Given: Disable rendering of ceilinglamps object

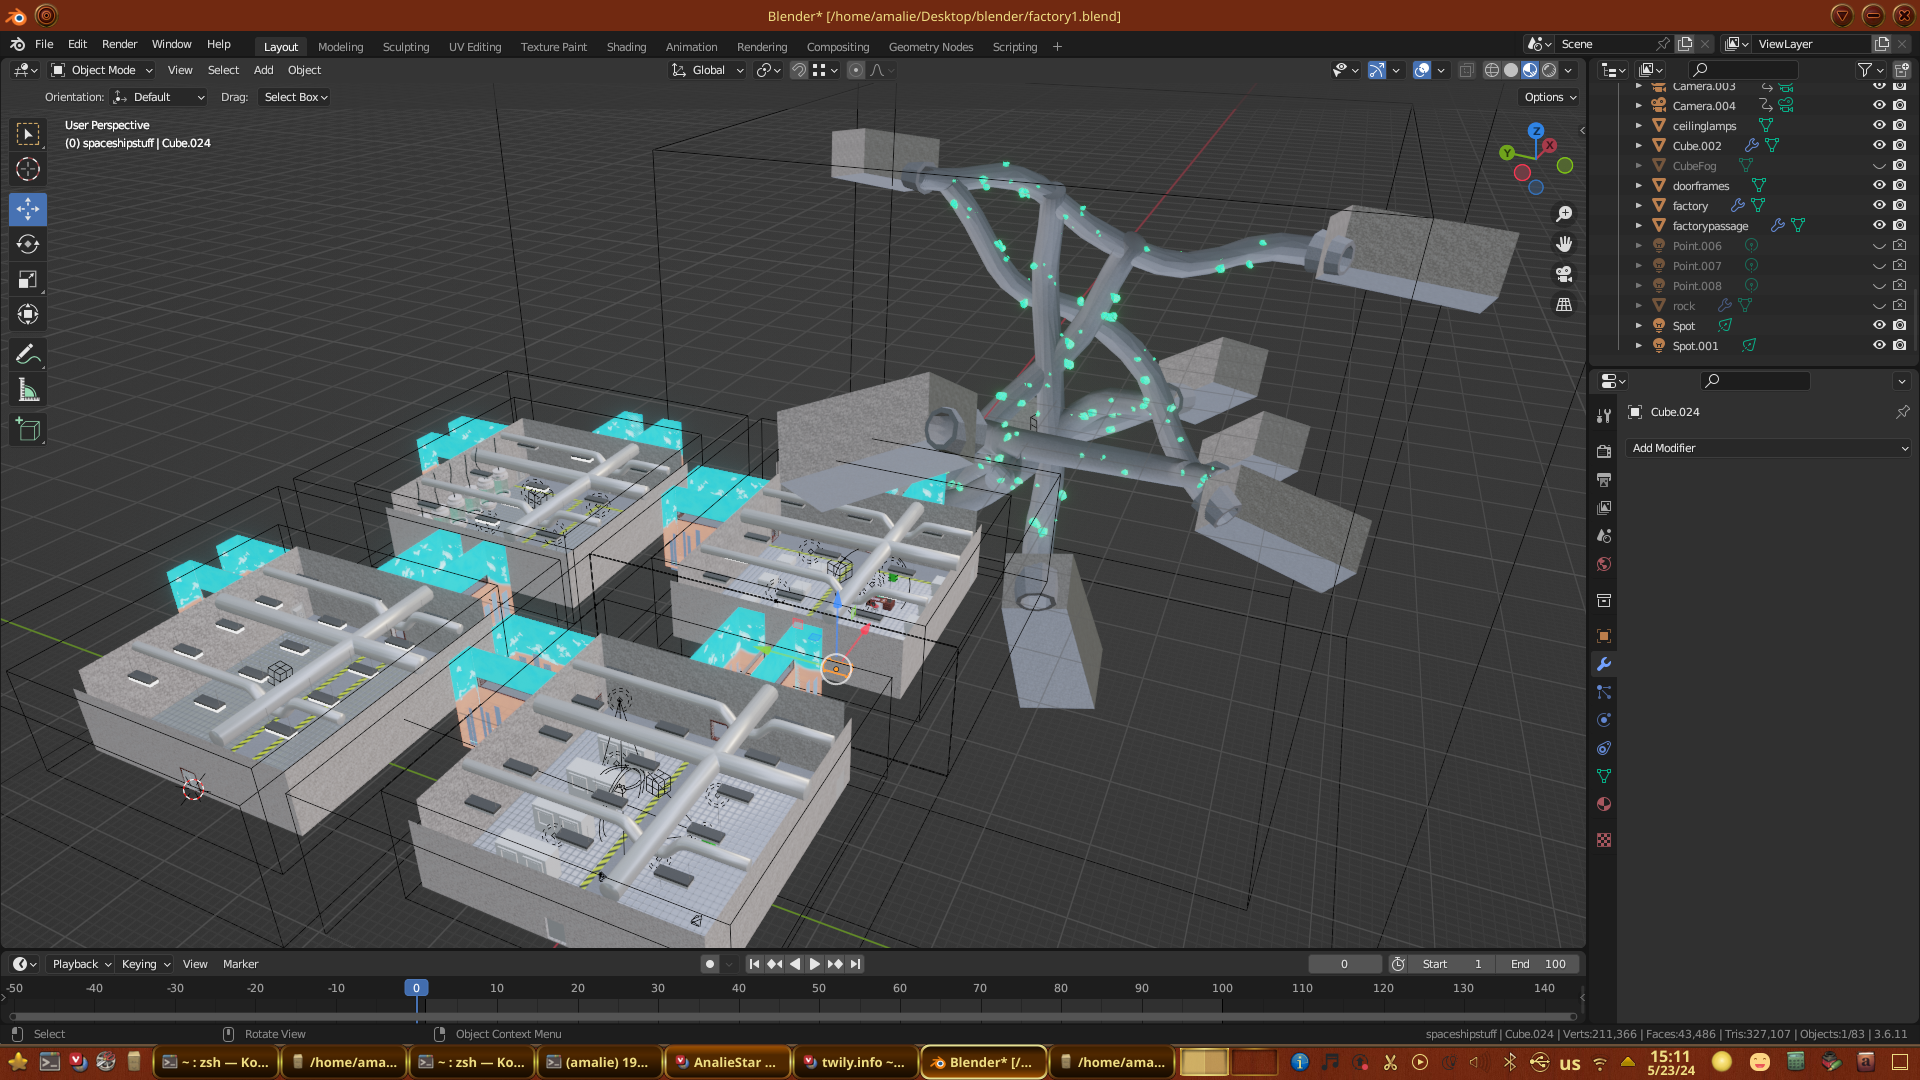Looking at the screenshot, I should [x=1899, y=125].
